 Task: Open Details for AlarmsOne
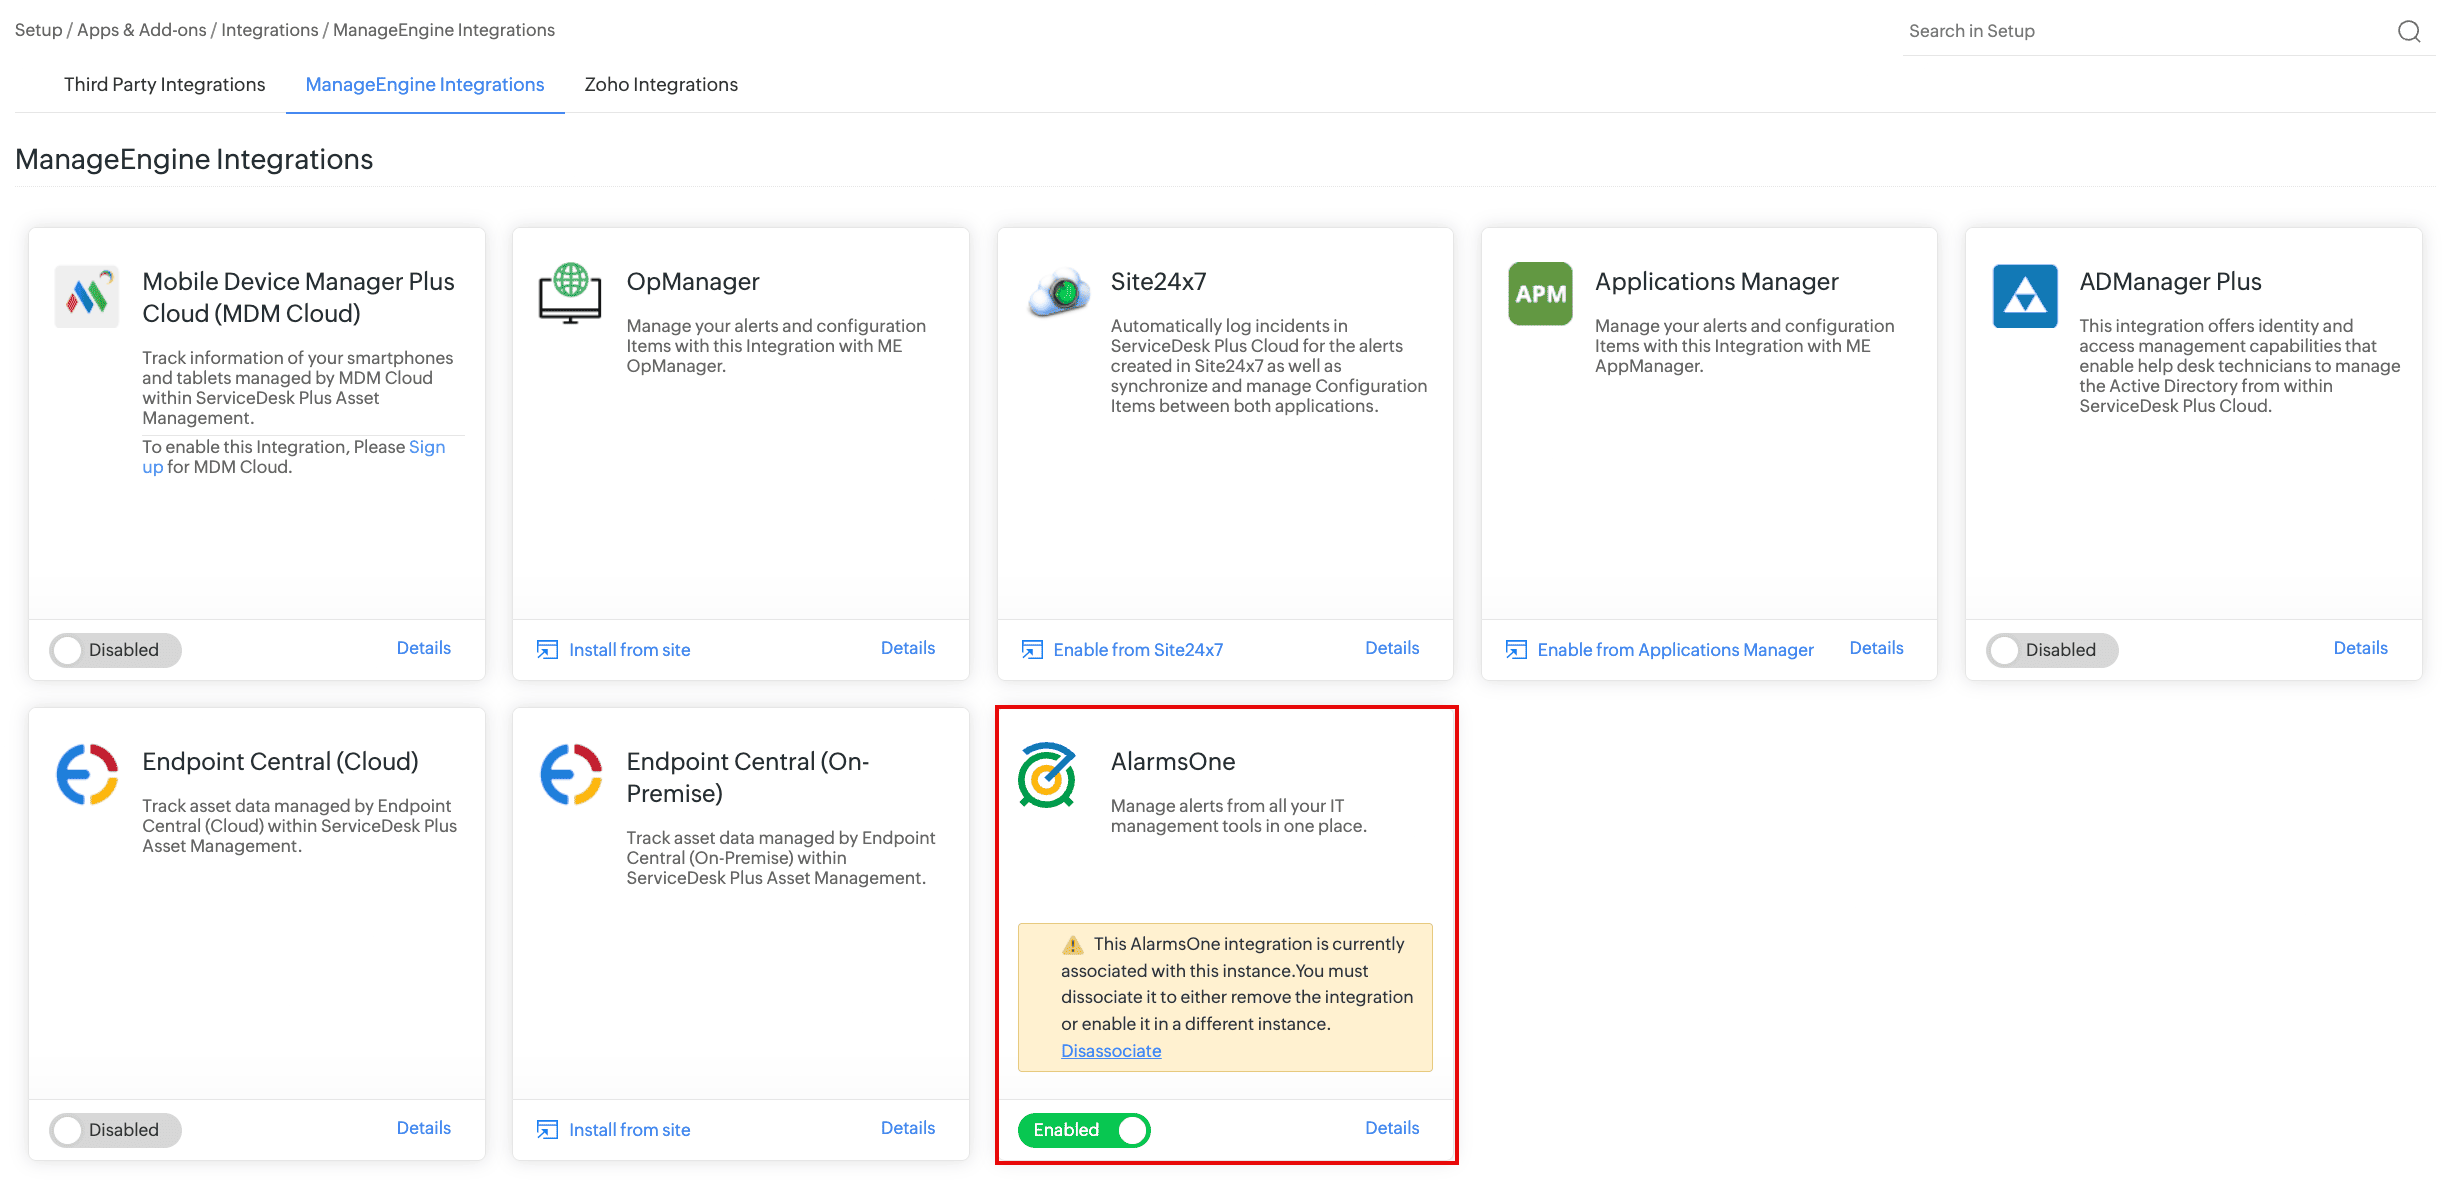click(x=1392, y=1128)
